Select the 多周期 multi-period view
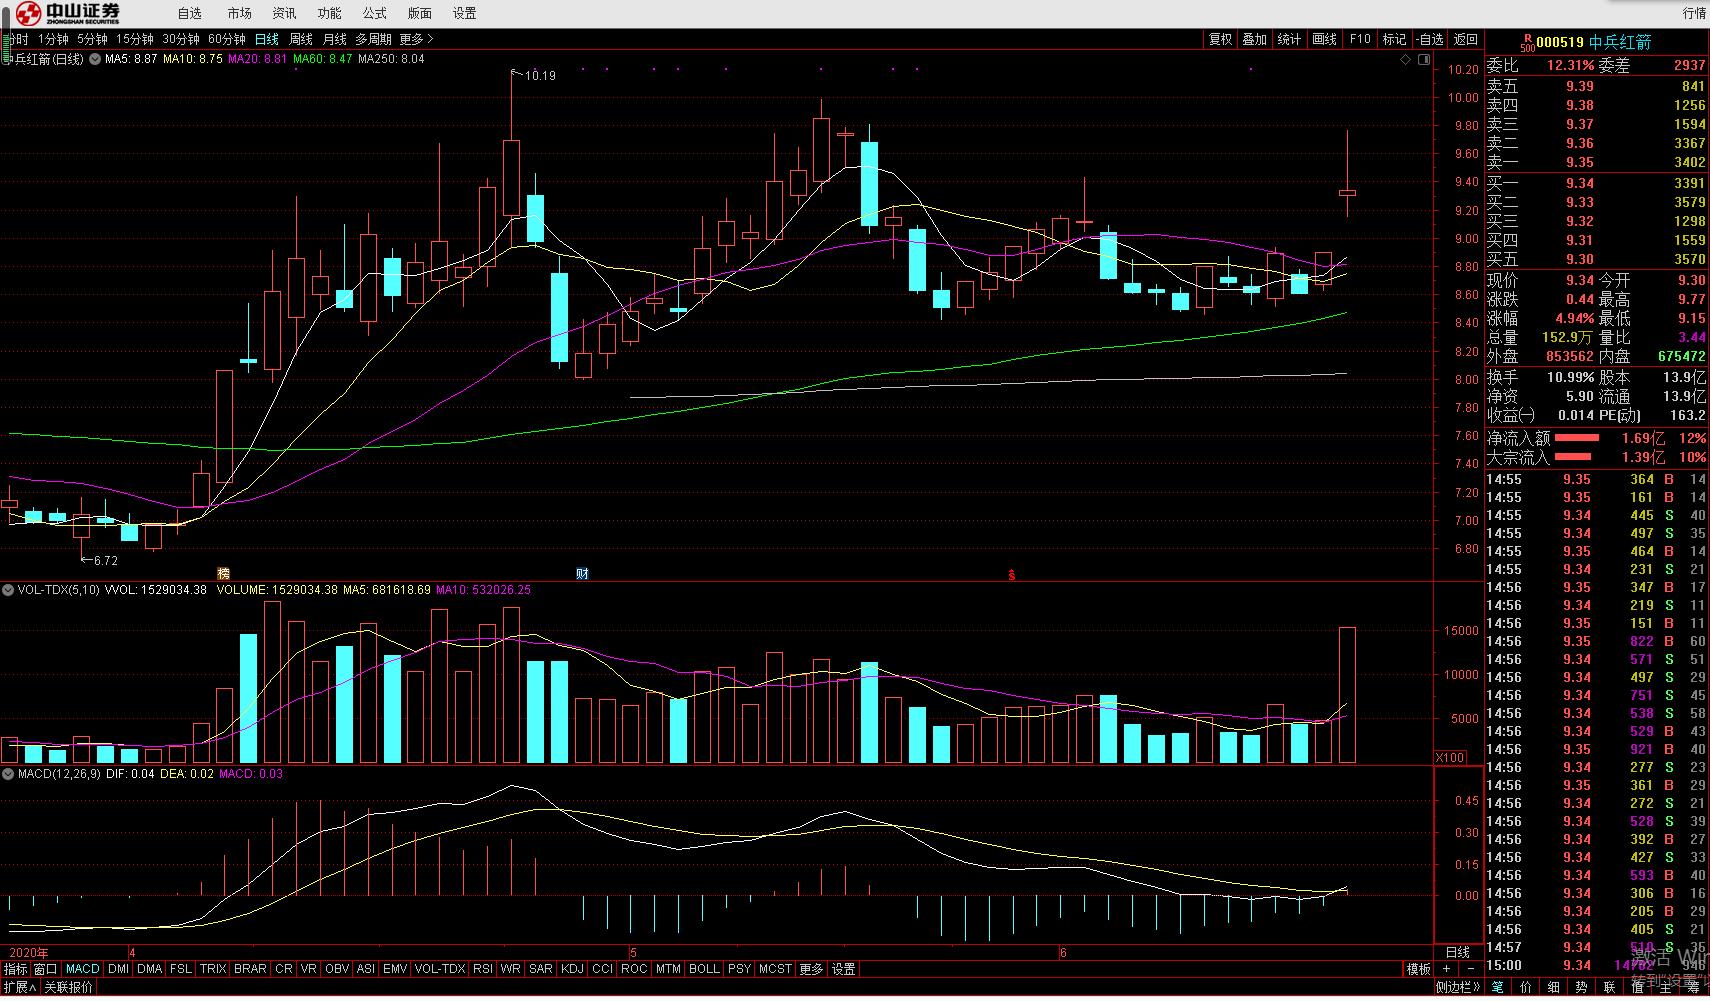 coord(373,39)
